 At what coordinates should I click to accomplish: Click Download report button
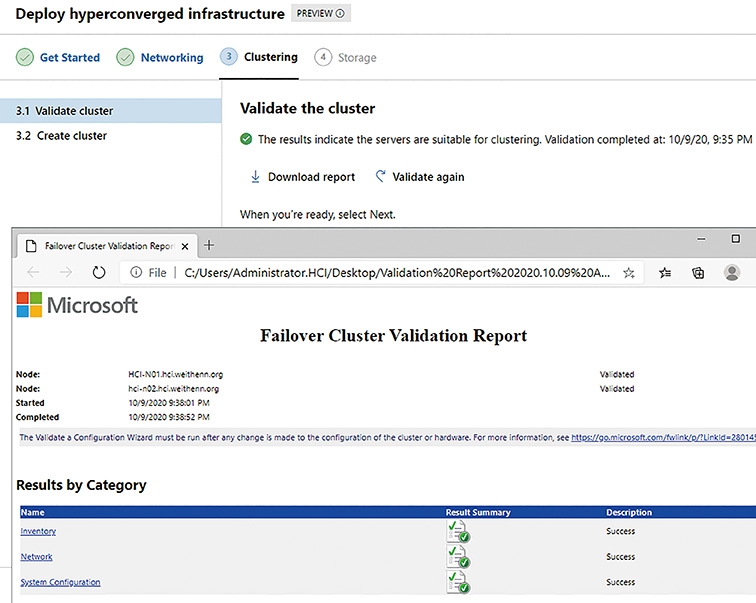point(302,177)
